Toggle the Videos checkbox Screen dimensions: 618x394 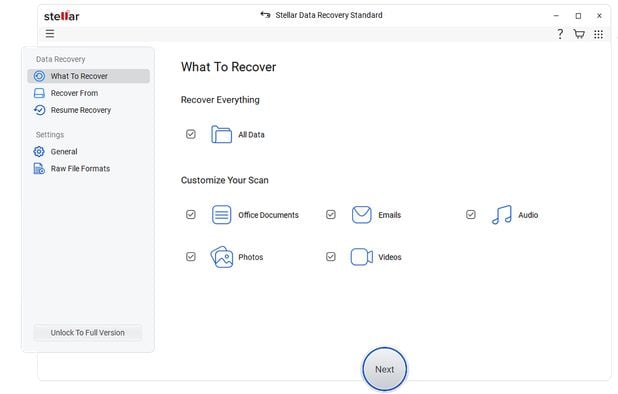[331, 257]
